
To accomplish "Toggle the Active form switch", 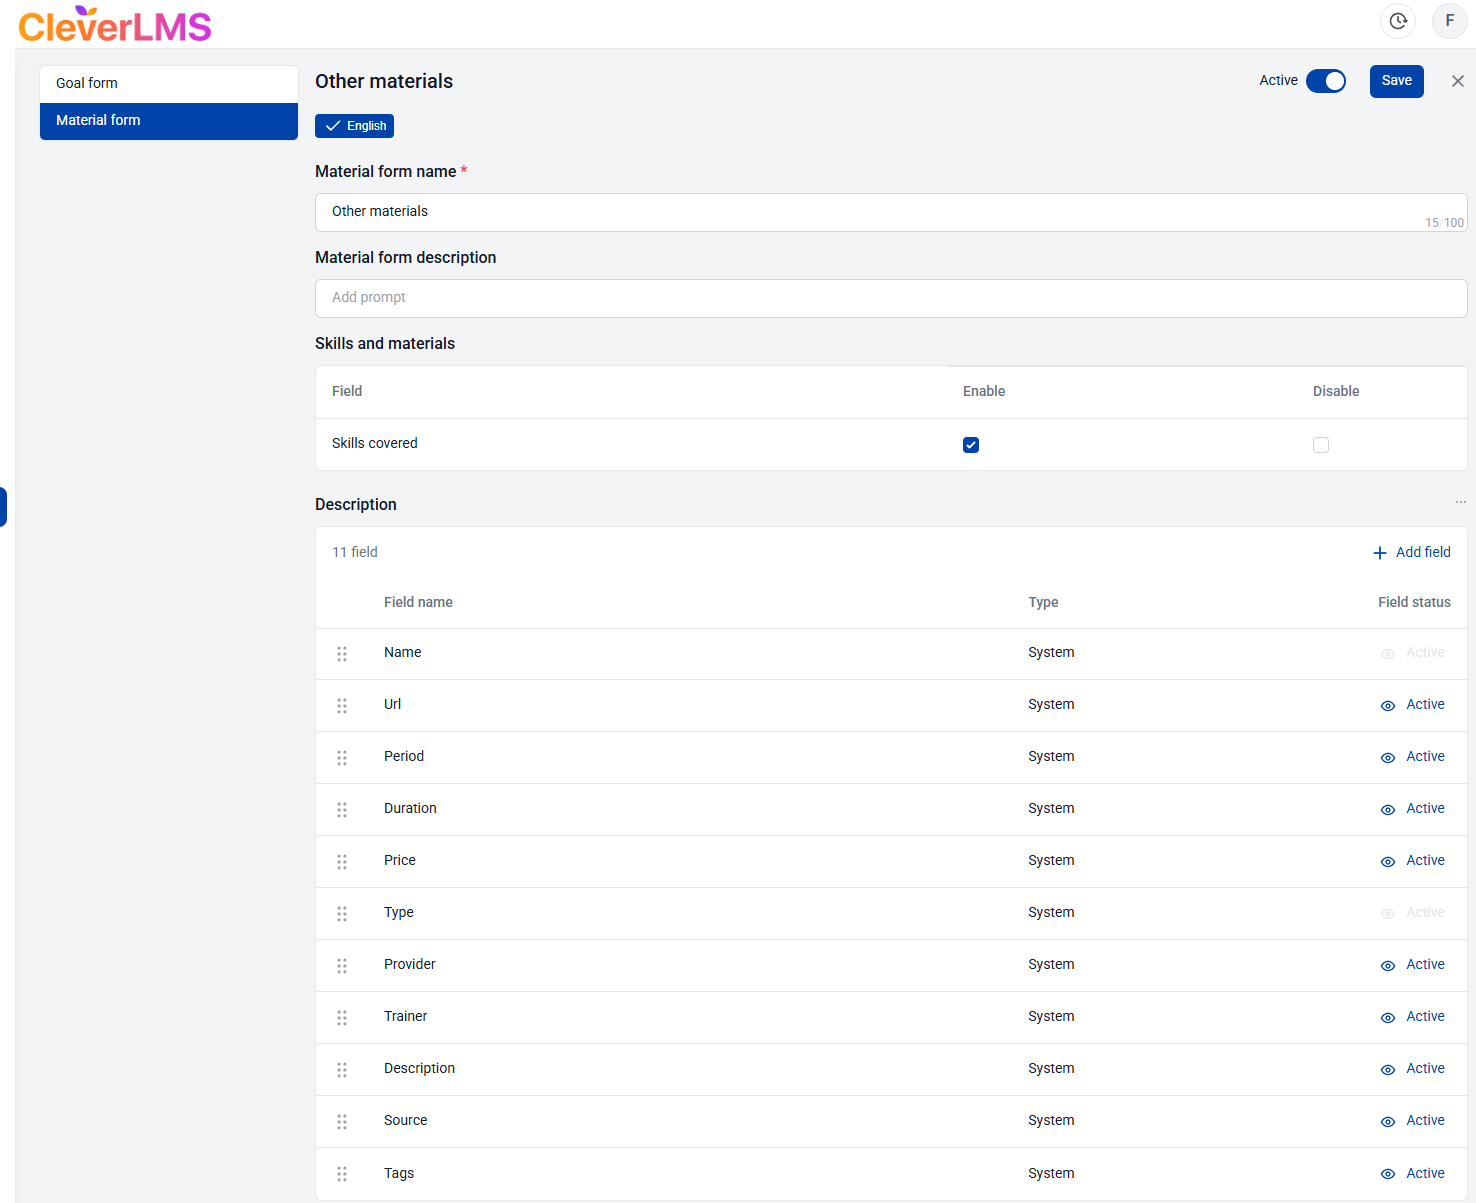I will (x=1326, y=81).
